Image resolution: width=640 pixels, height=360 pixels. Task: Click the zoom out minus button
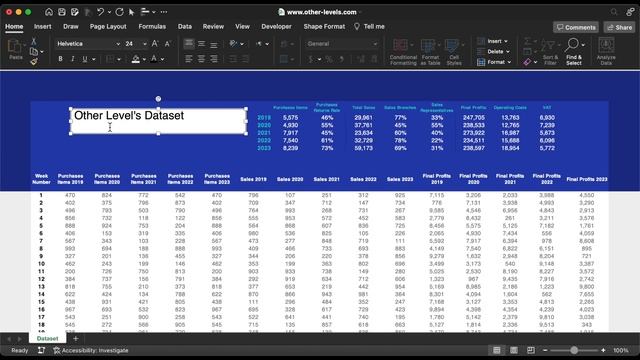click(545, 350)
